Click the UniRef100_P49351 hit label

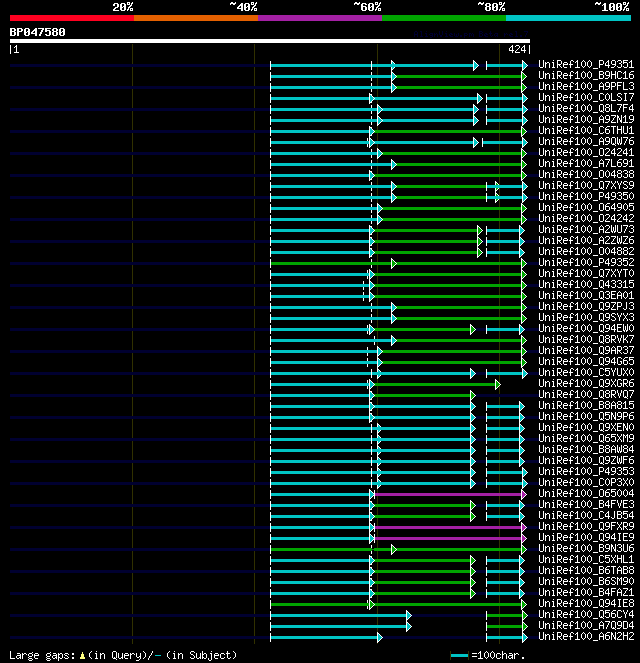[586, 64]
